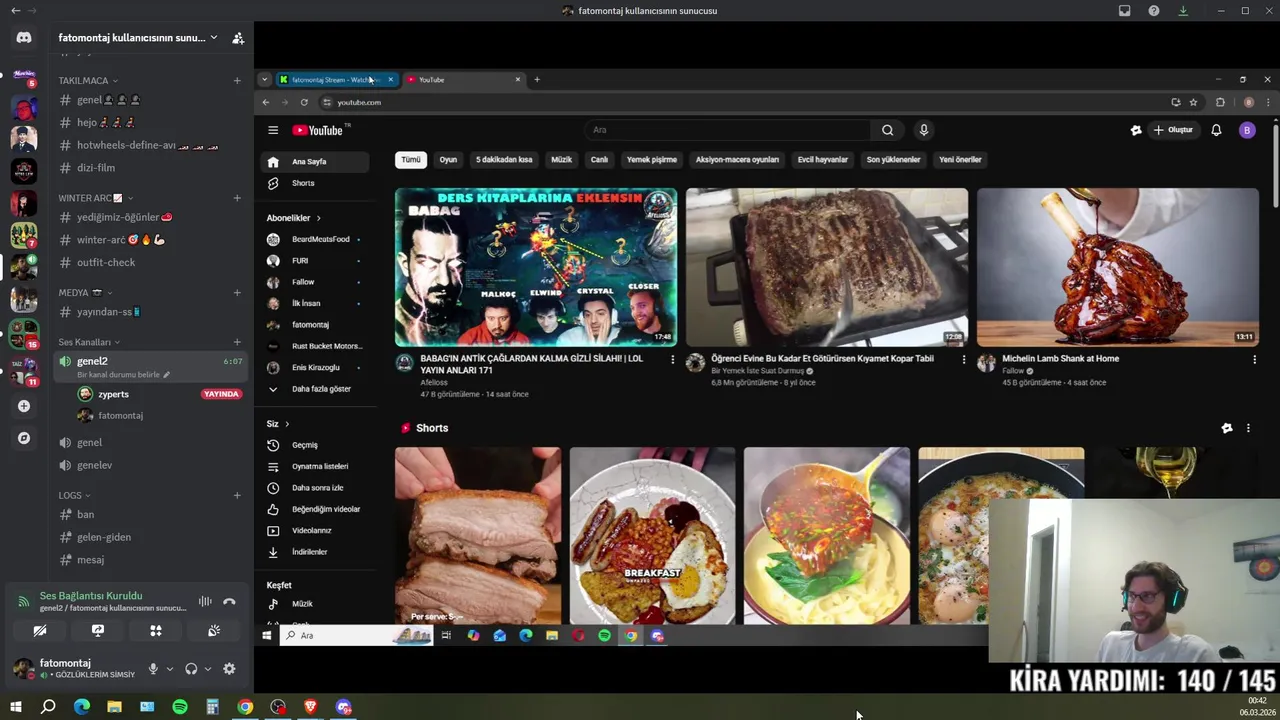The height and width of the screenshot is (720, 1280).
Task: Open Shorts in YouTube sidebar
Action: point(313,183)
